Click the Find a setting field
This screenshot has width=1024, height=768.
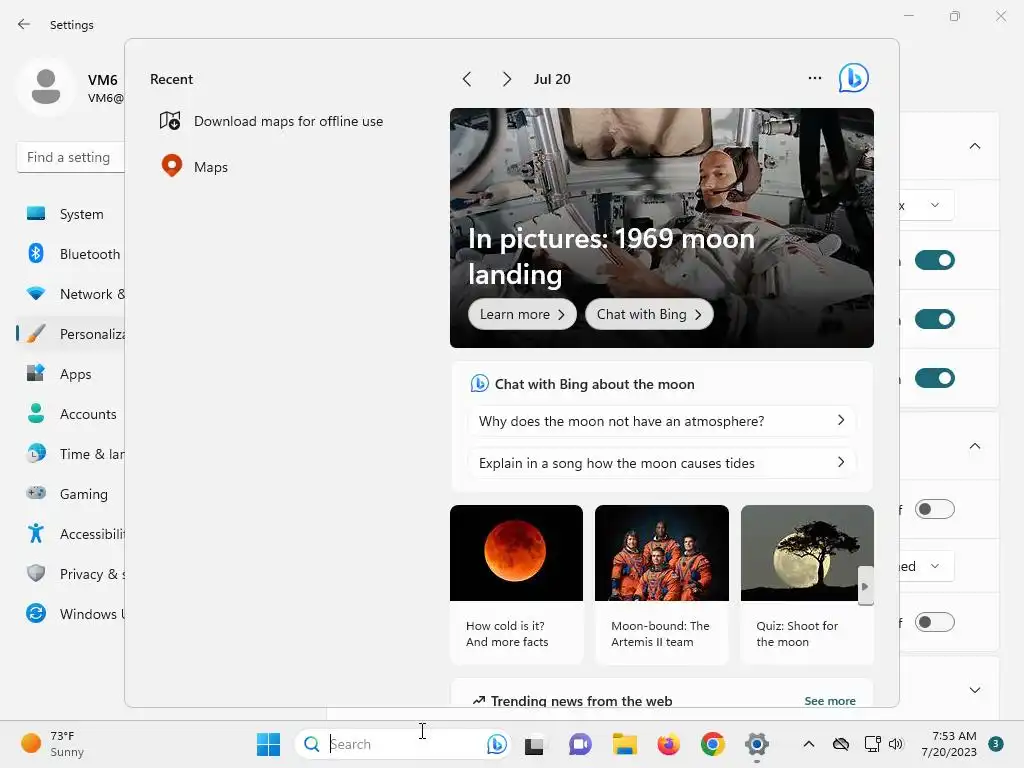pos(71,157)
